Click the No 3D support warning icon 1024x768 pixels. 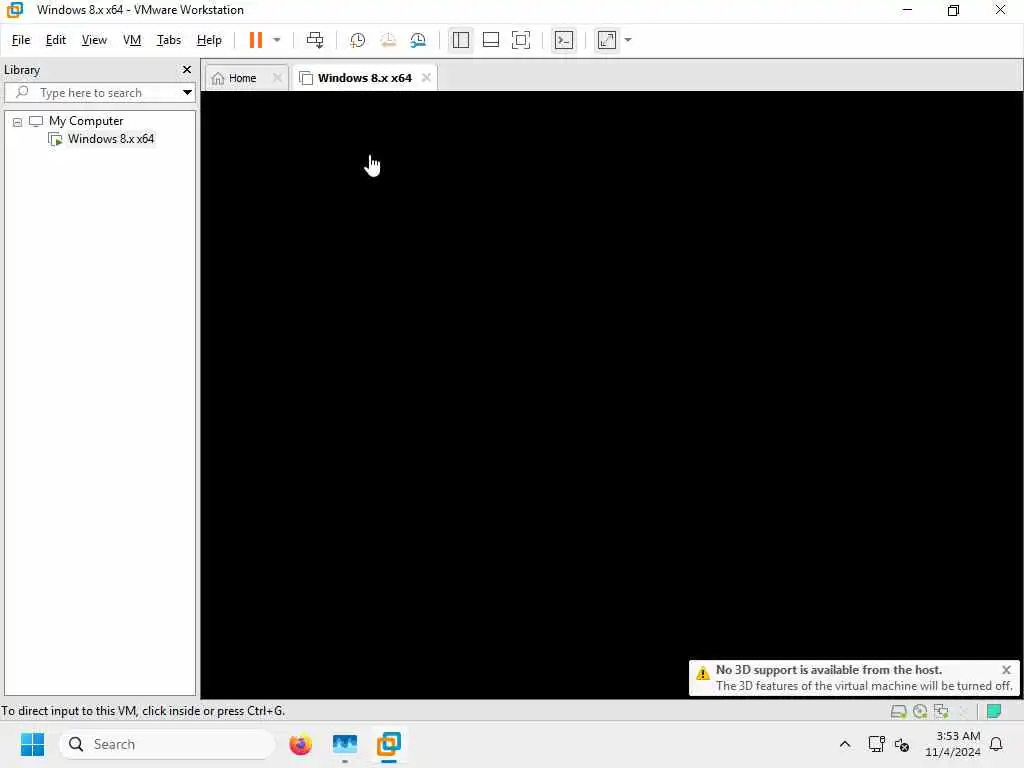(x=703, y=673)
